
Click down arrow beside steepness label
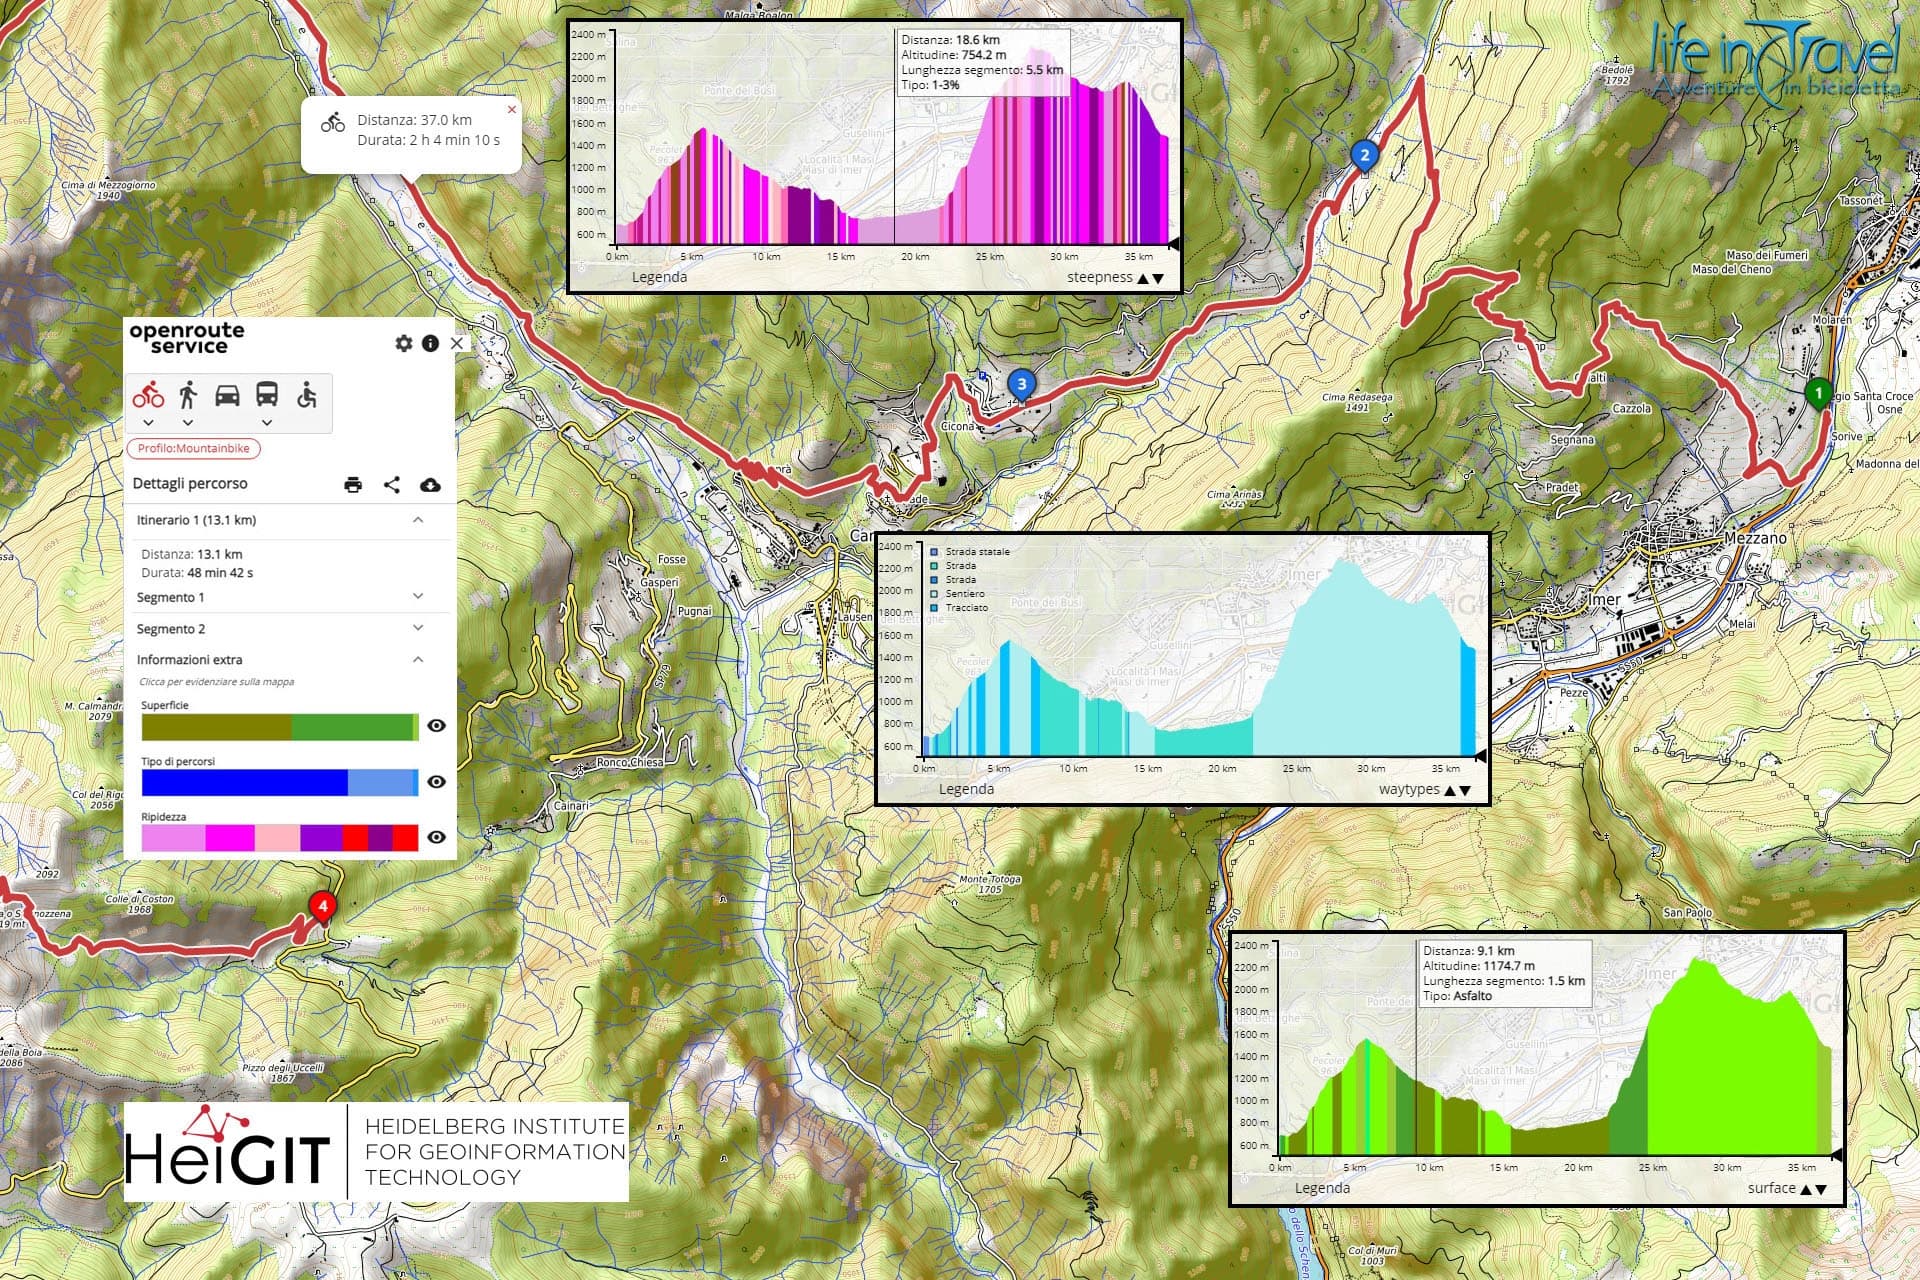(1158, 279)
